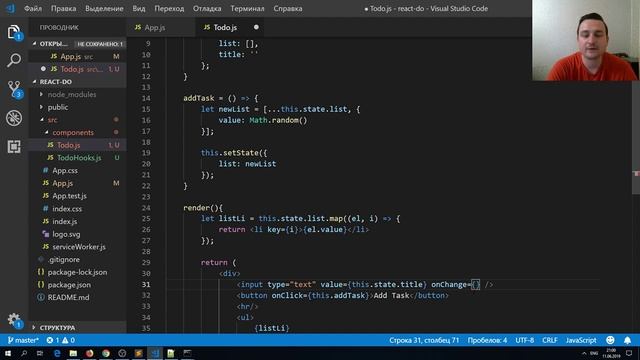Image resolution: width=640 pixels, height=360 pixels.
Task: Open the Explorer view in activity bar
Action: click(13, 32)
